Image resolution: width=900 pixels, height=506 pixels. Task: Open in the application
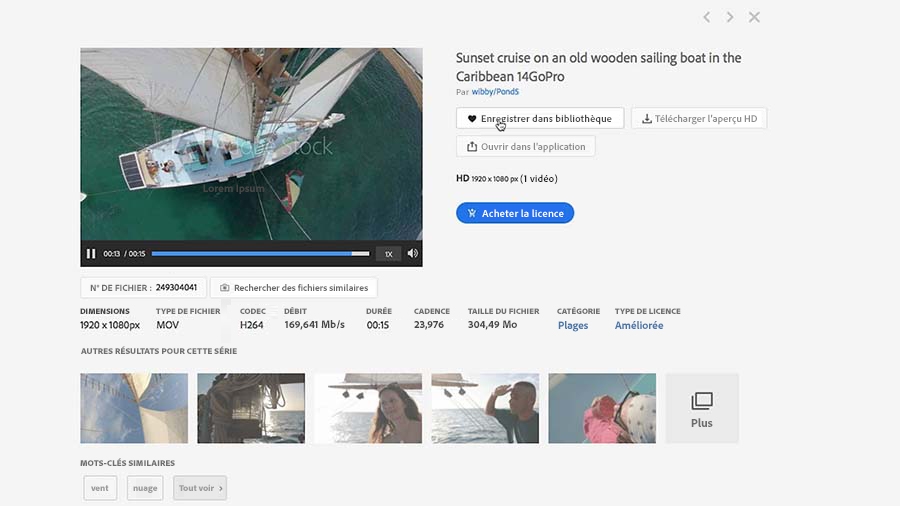pyautogui.click(x=526, y=146)
